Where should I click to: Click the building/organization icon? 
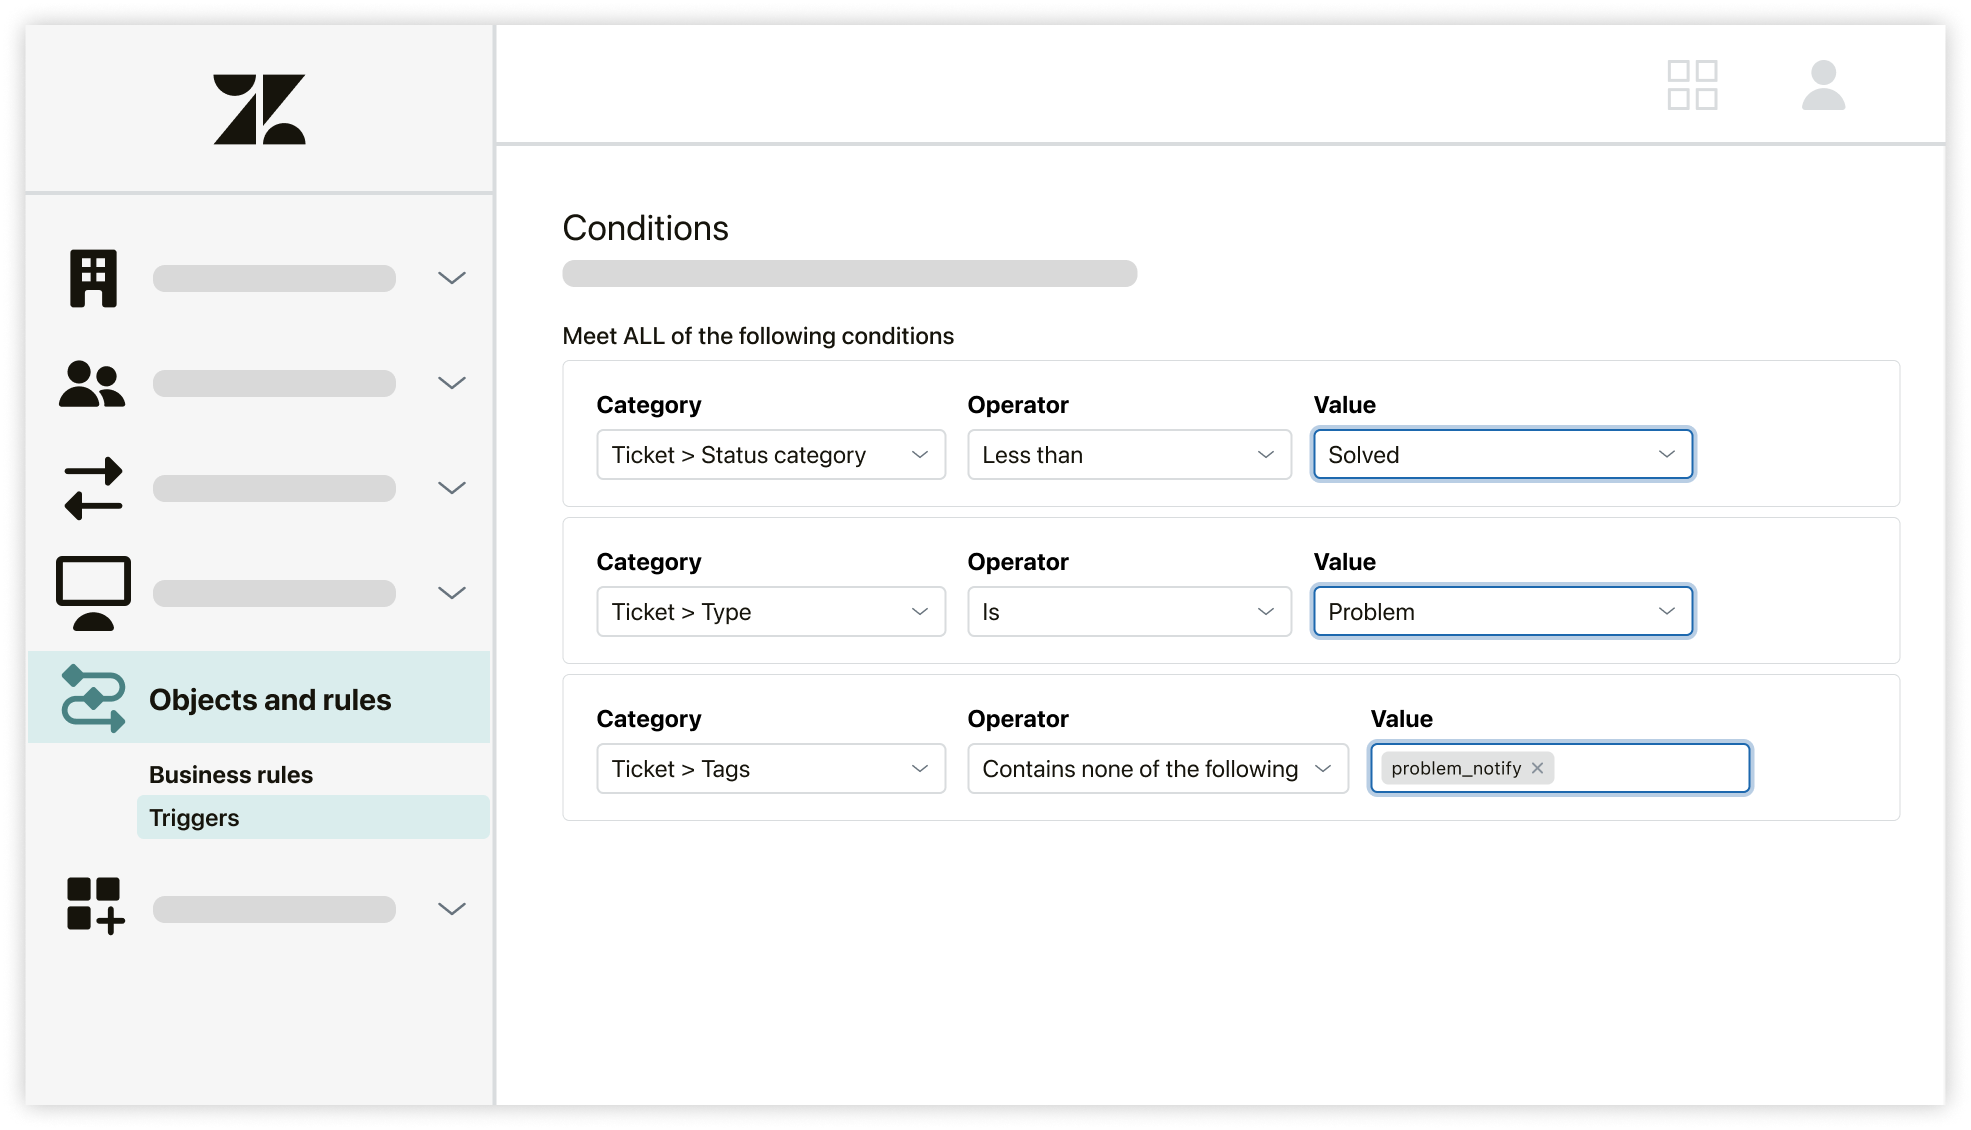pos(92,277)
